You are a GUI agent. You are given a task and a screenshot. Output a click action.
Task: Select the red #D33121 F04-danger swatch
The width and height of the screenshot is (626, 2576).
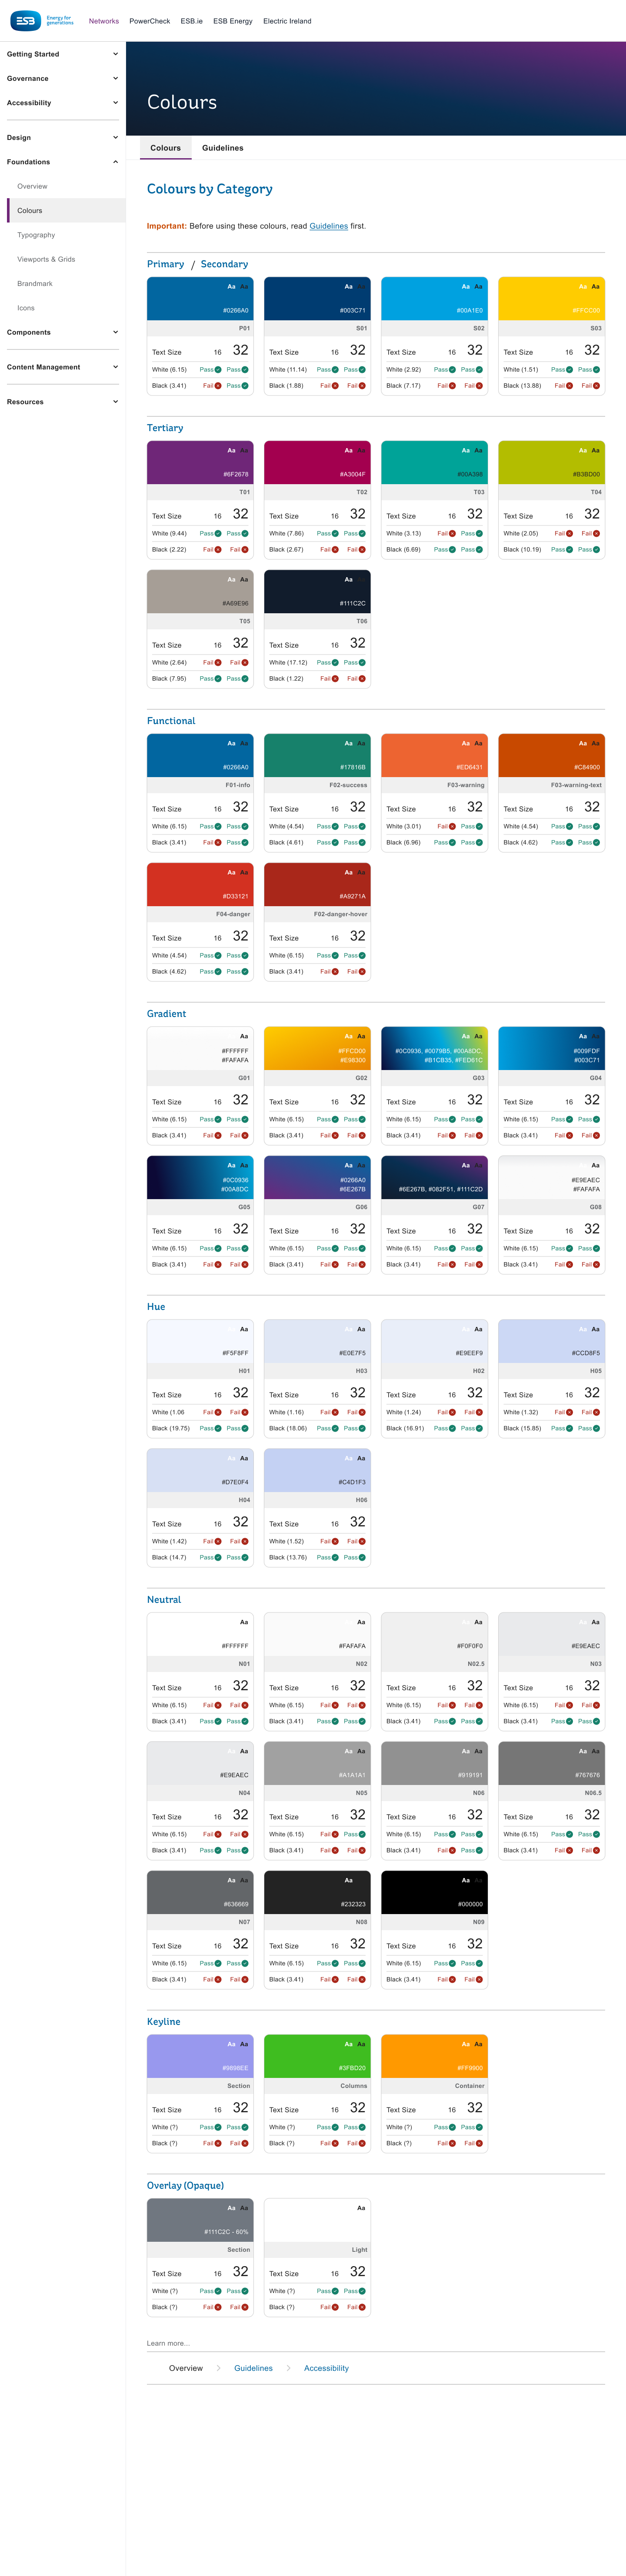point(200,885)
